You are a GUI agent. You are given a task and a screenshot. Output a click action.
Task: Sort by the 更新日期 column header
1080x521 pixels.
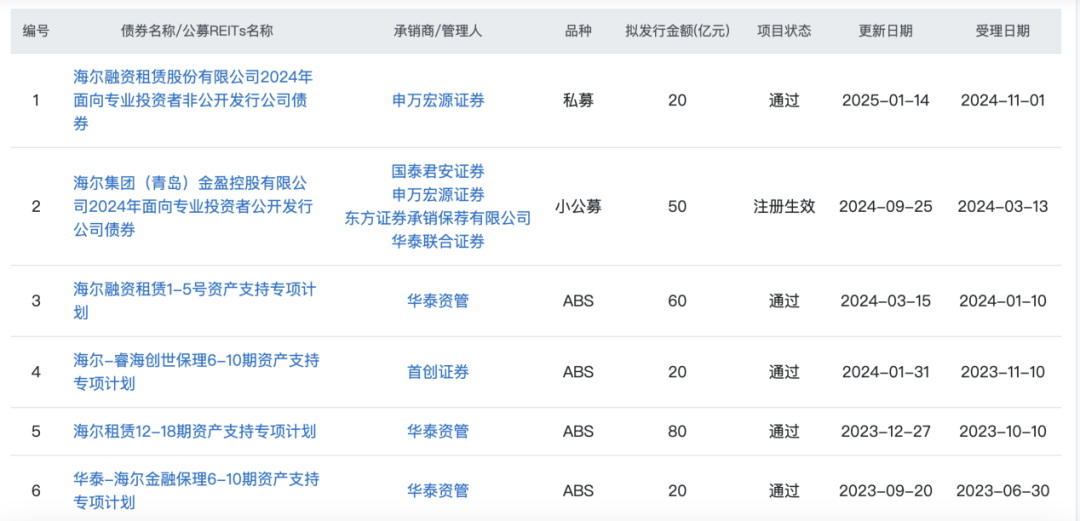(x=885, y=31)
